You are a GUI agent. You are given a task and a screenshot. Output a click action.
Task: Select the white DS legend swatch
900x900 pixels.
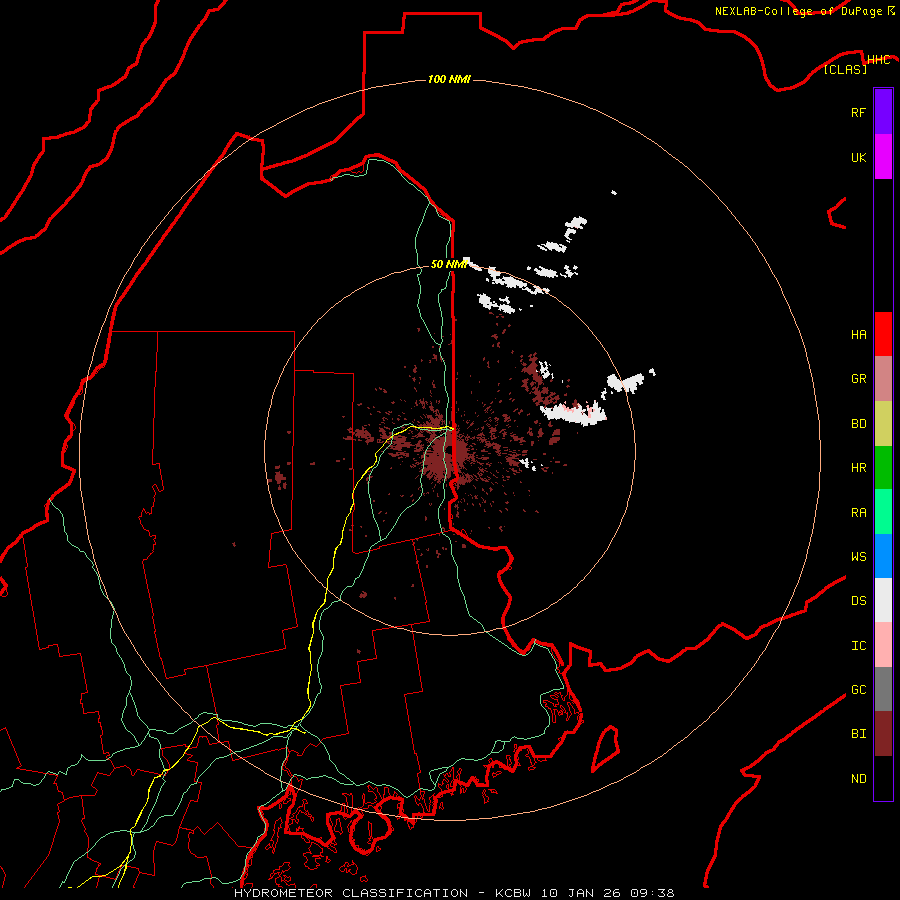(883, 600)
